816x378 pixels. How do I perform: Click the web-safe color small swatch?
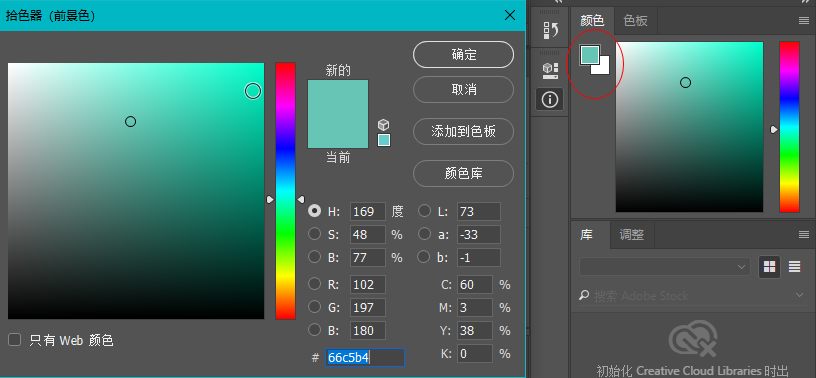[384, 140]
